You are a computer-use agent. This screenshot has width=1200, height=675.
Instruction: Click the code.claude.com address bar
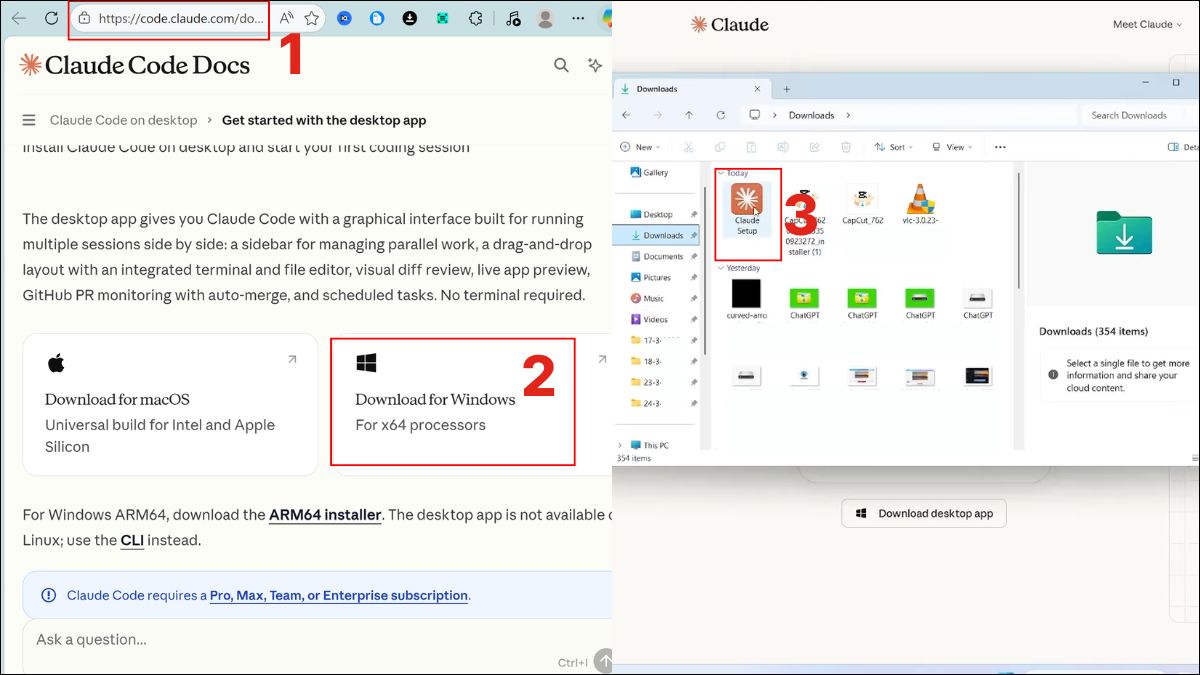click(x=169, y=18)
